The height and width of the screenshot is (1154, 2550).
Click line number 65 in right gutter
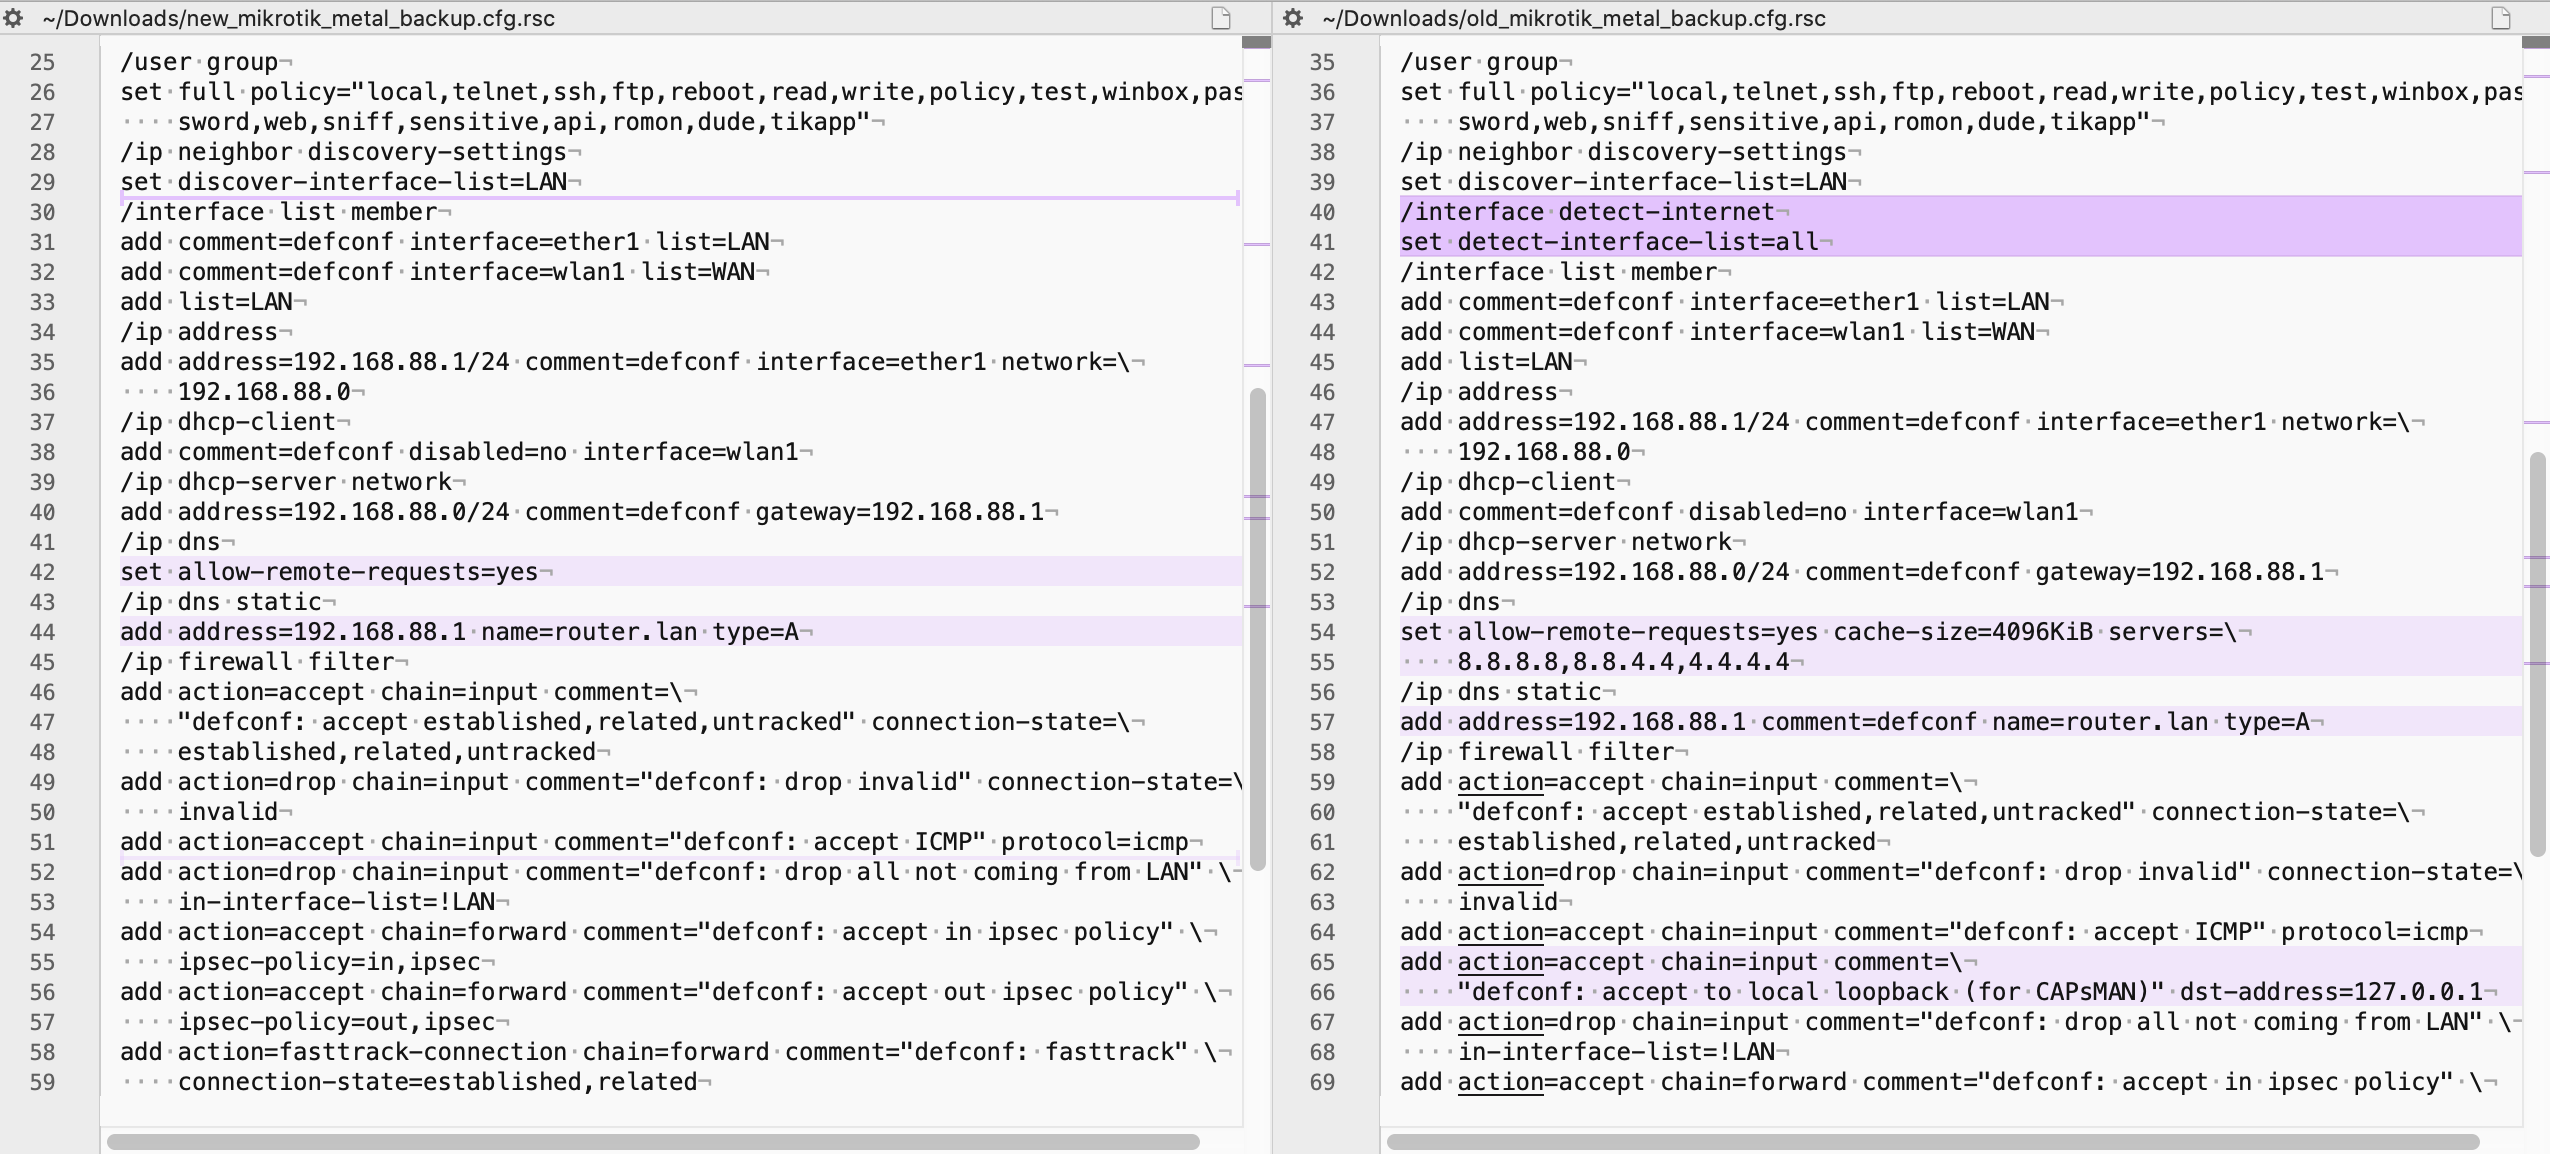[1322, 962]
